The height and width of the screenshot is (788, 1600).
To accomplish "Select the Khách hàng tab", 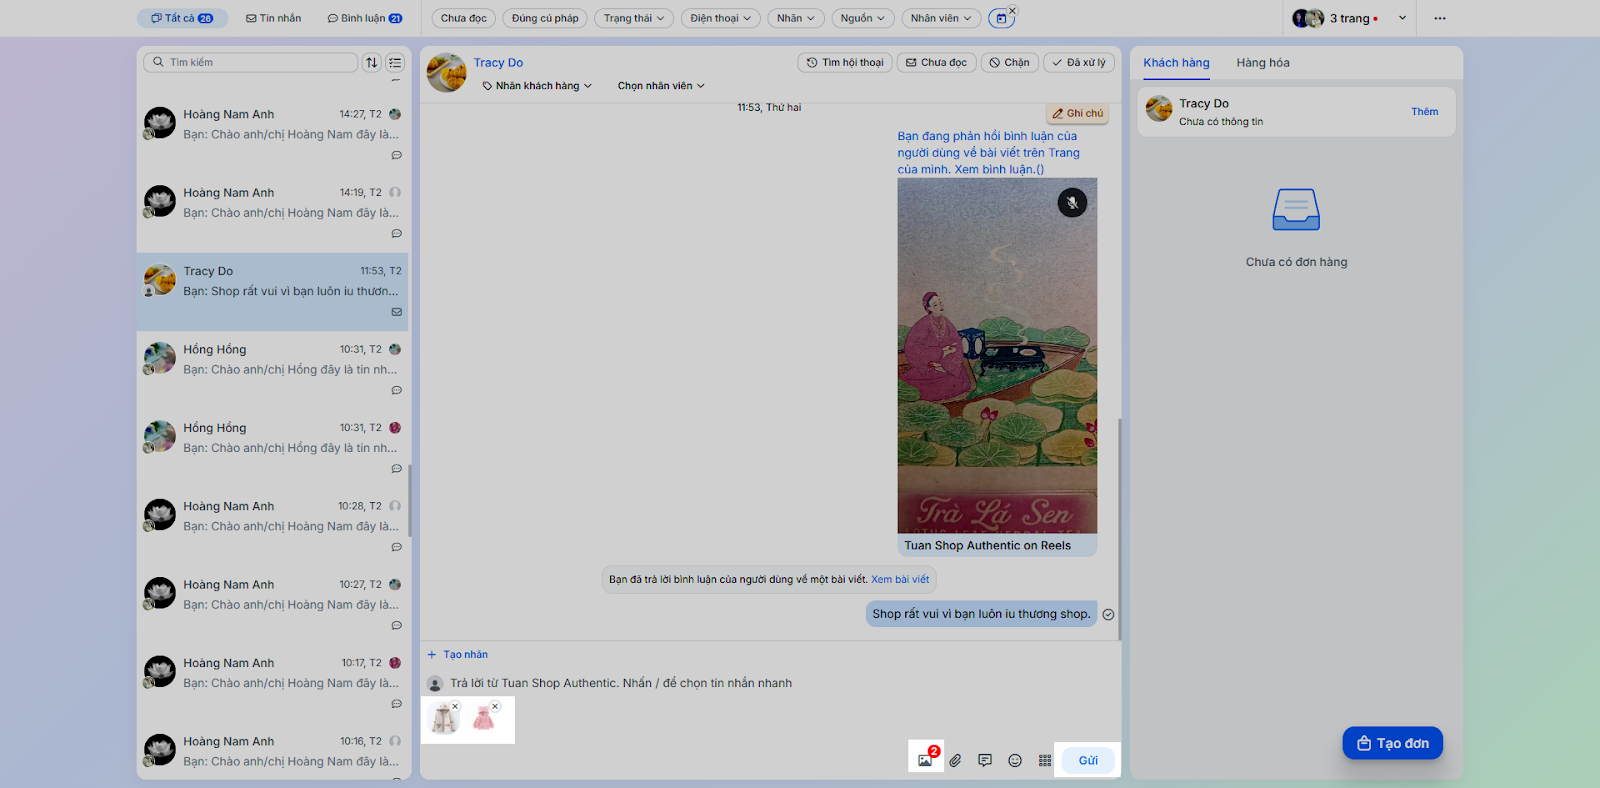I will pos(1176,62).
